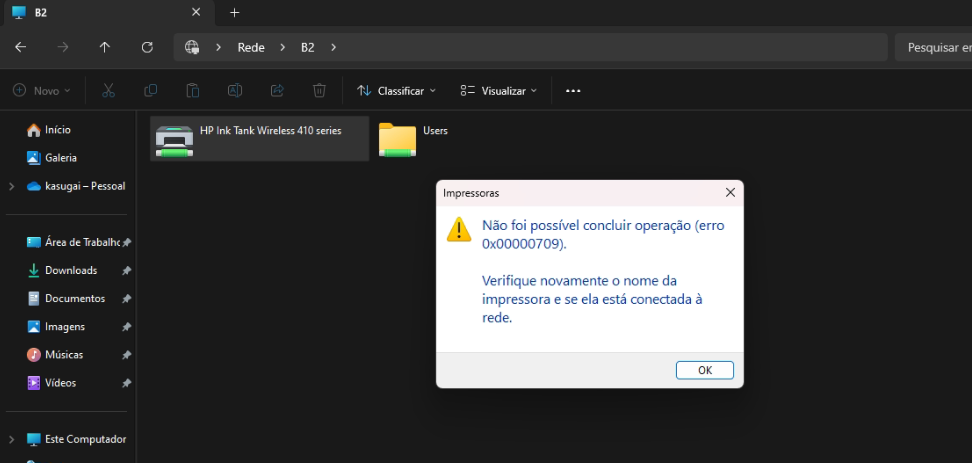The height and width of the screenshot is (463, 972).
Task: Click pin icon next to Área de Trabalho
Action: point(126,242)
